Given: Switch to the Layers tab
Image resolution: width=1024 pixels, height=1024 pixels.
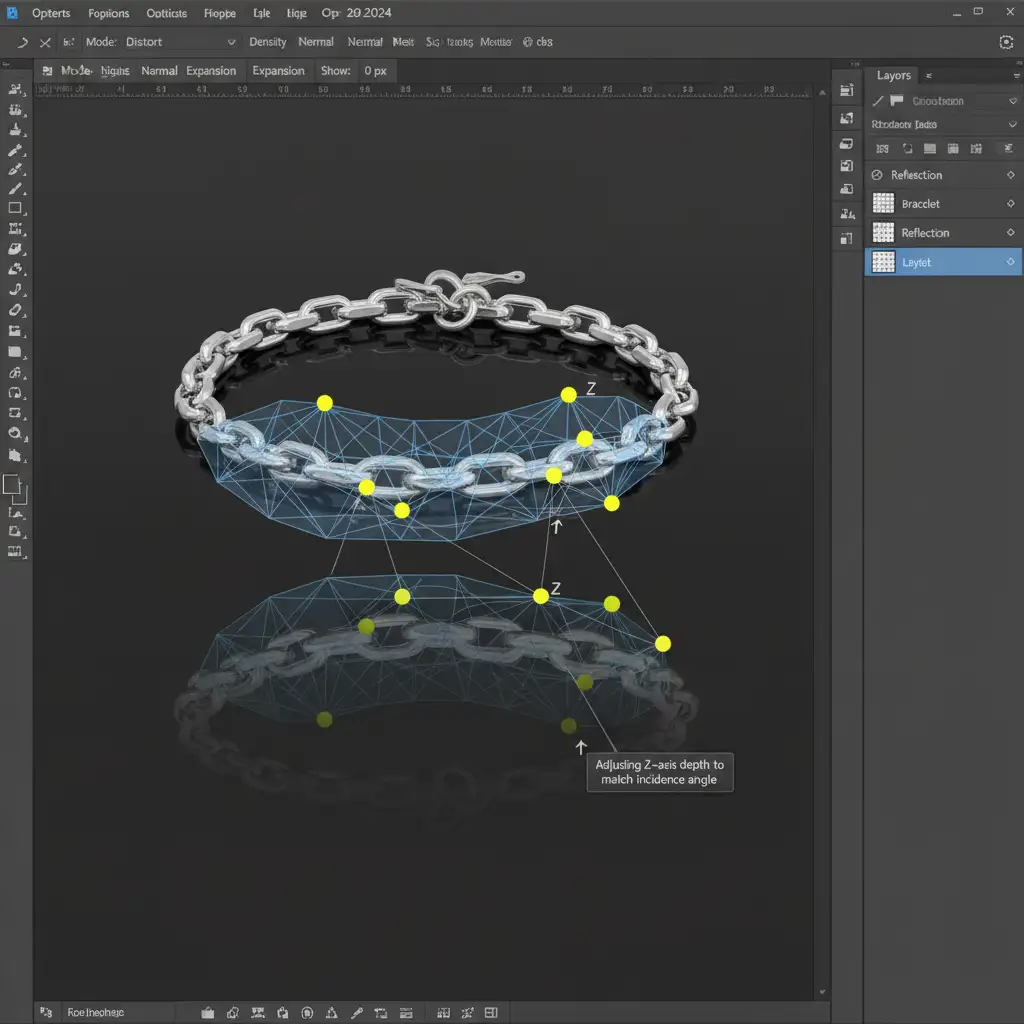Looking at the screenshot, I should click(893, 76).
